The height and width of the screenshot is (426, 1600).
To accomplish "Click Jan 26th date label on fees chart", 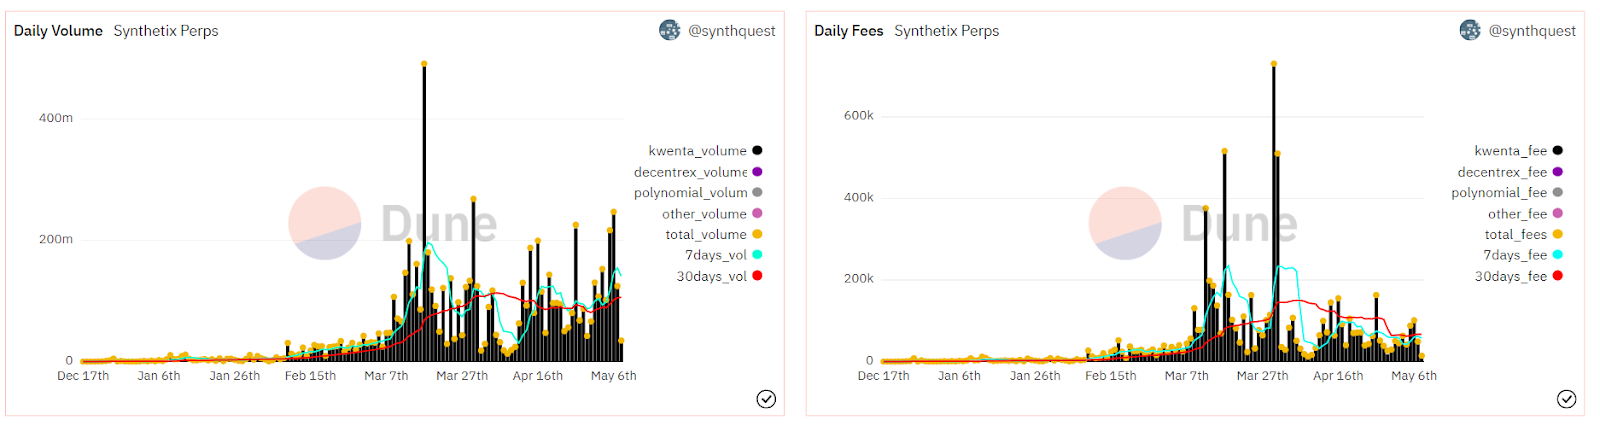I will pyautogui.click(x=1035, y=376).
